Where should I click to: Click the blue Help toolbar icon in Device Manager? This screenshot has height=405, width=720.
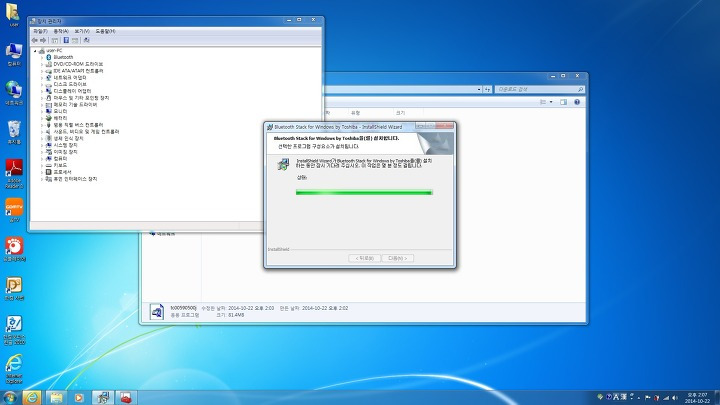[x=66, y=40]
